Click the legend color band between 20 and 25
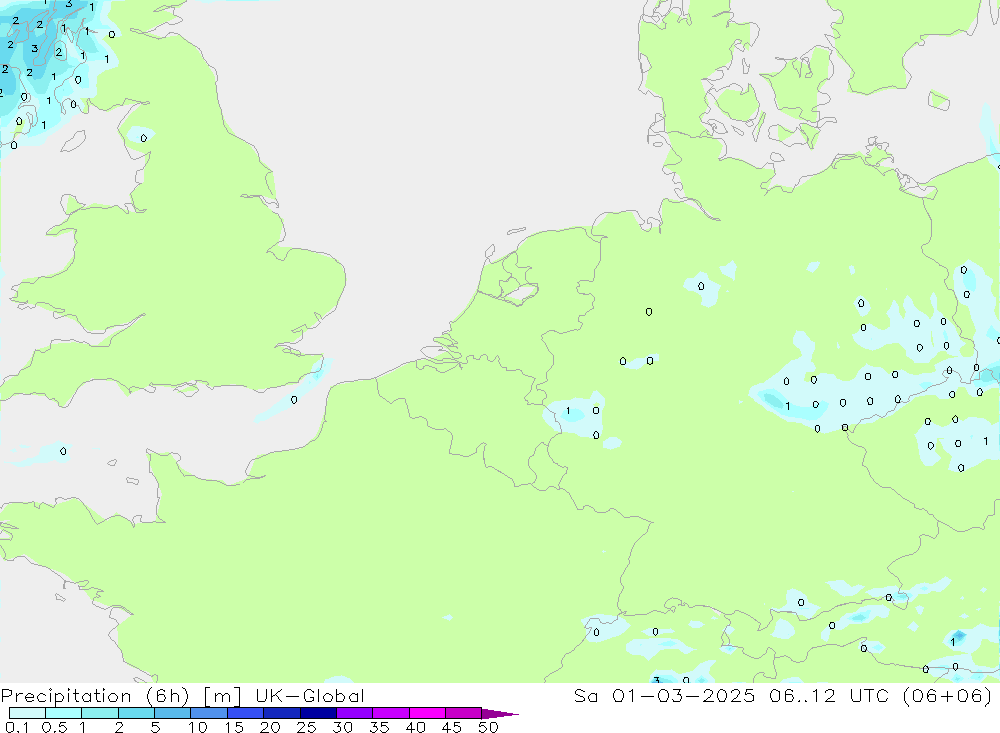The width and height of the screenshot is (1000, 733). [281, 713]
